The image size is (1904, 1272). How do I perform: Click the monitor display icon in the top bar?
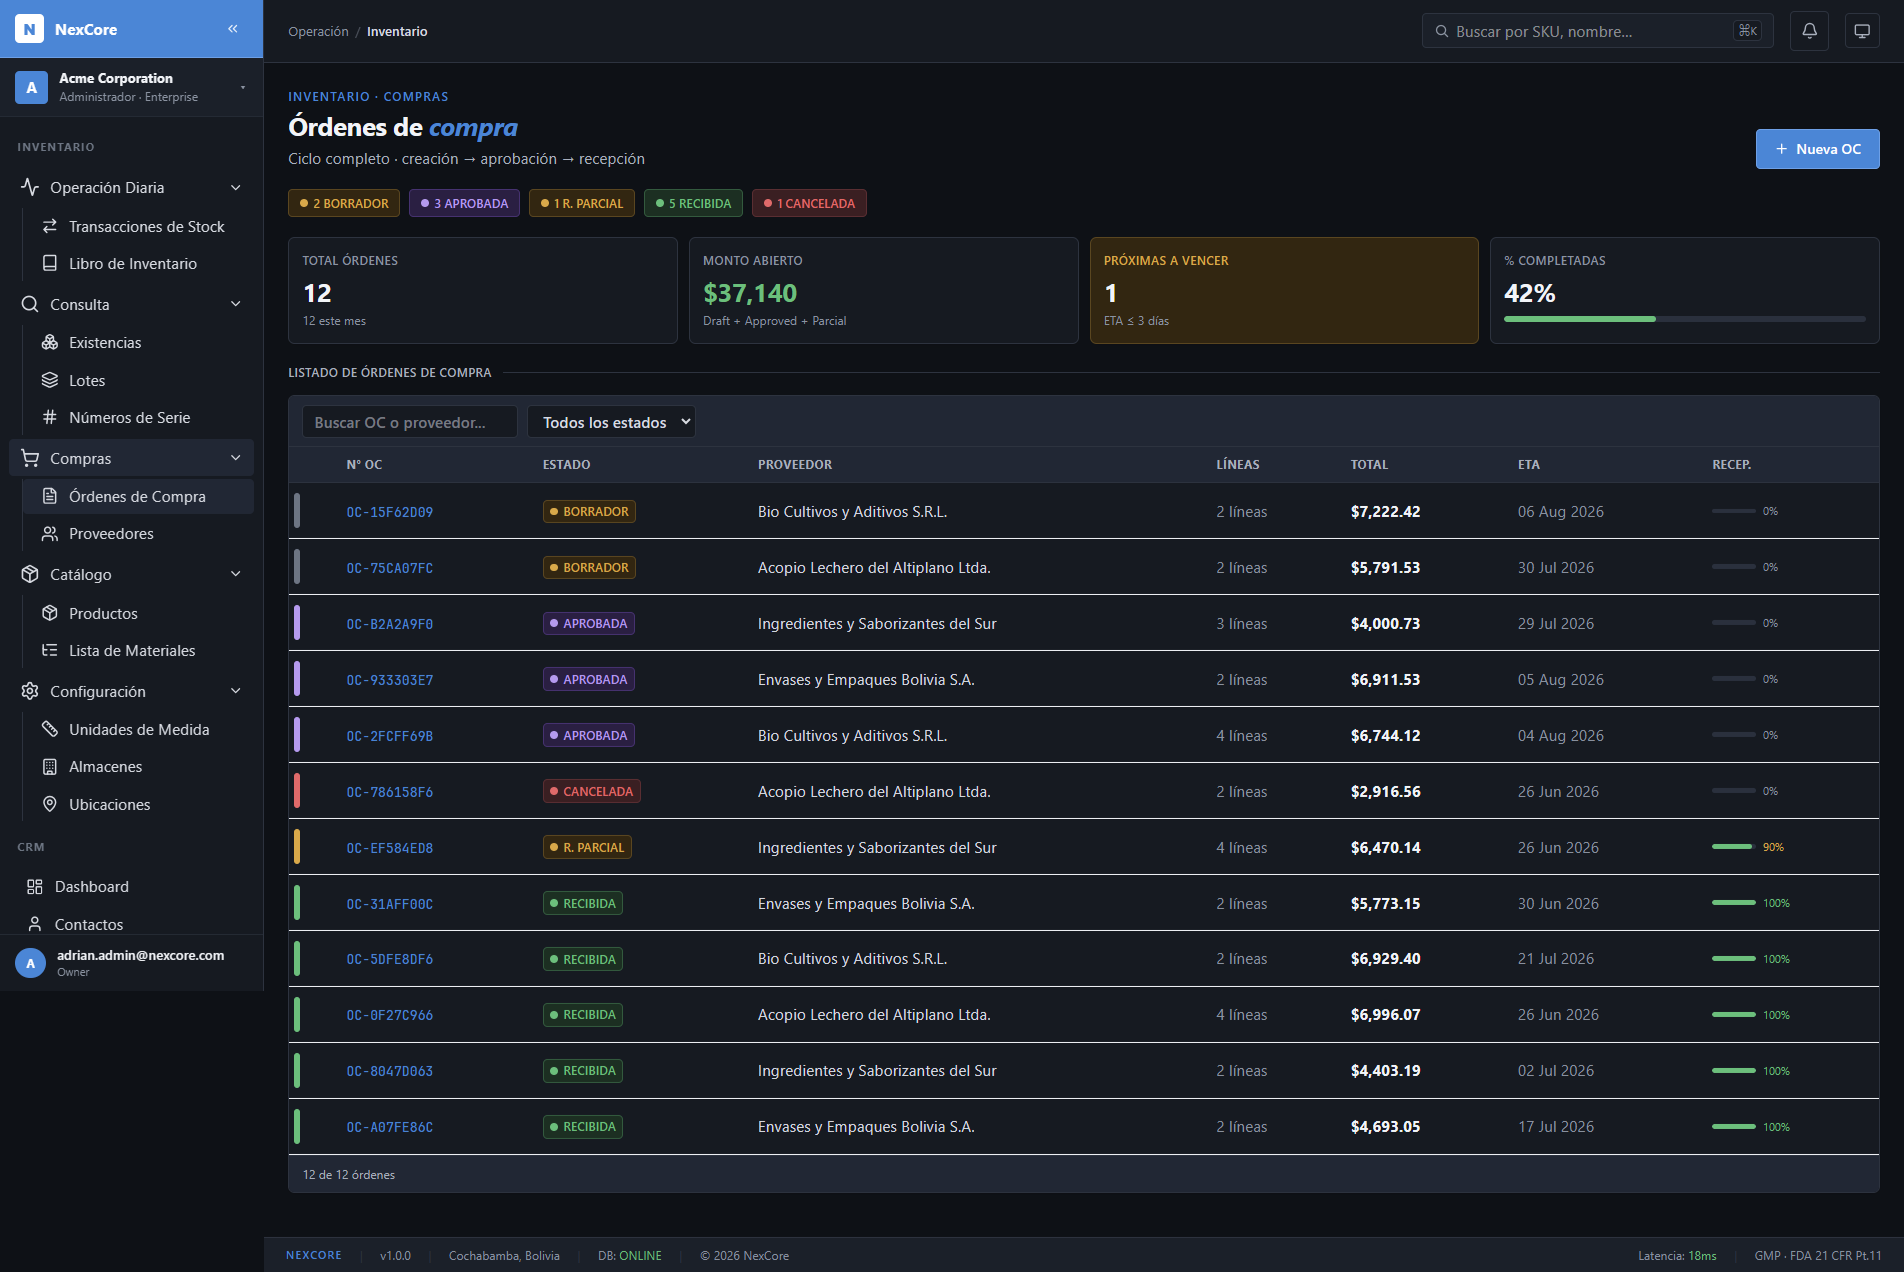(x=1861, y=31)
